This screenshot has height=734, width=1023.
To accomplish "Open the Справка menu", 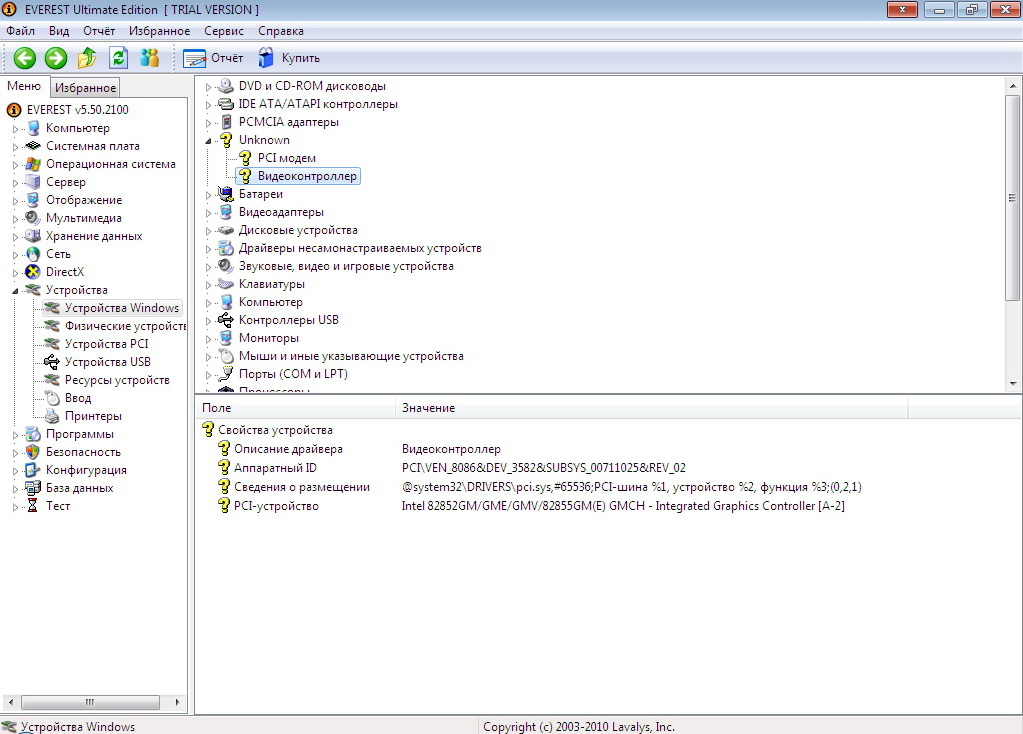I will coord(281,31).
